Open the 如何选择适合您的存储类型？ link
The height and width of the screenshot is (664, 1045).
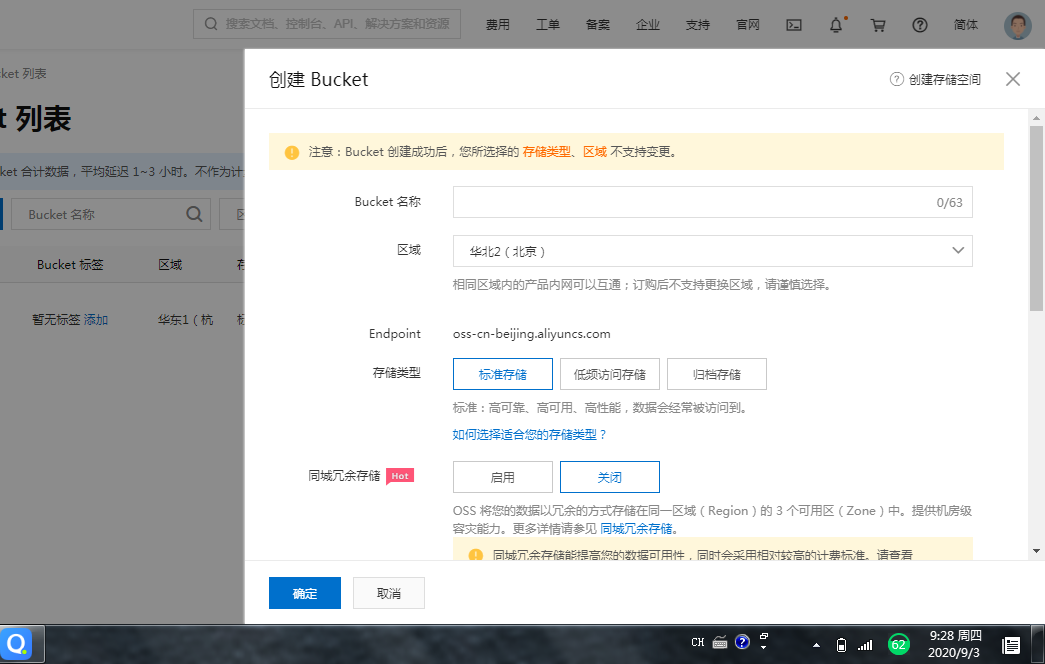click(x=530, y=435)
